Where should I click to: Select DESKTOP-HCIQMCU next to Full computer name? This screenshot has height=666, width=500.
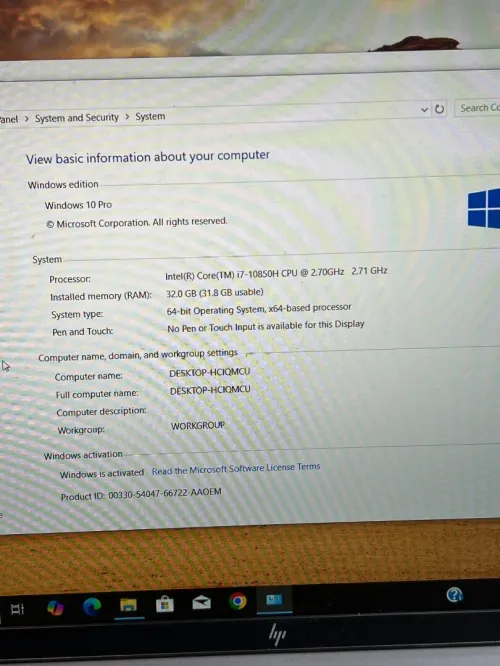pyautogui.click(x=210, y=390)
